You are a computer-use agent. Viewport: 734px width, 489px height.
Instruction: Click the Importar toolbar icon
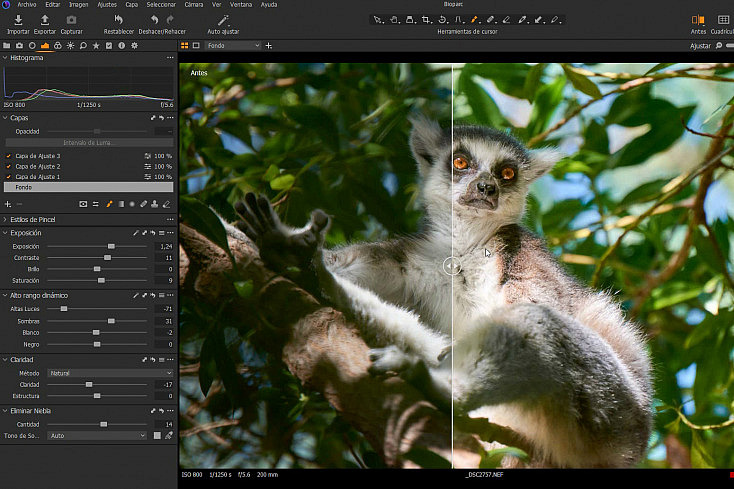18,20
